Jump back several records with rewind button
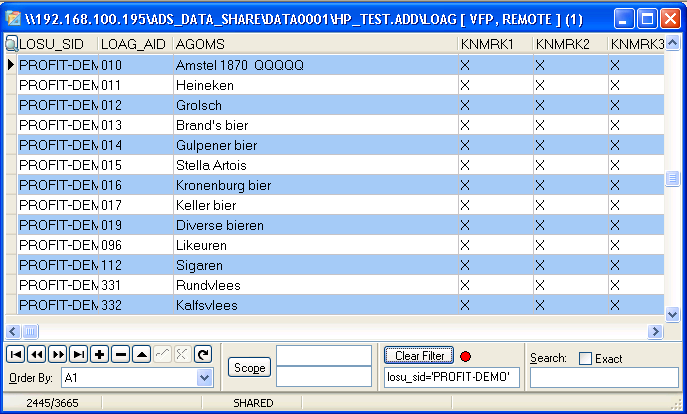The image size is (687, 414). 37,354
